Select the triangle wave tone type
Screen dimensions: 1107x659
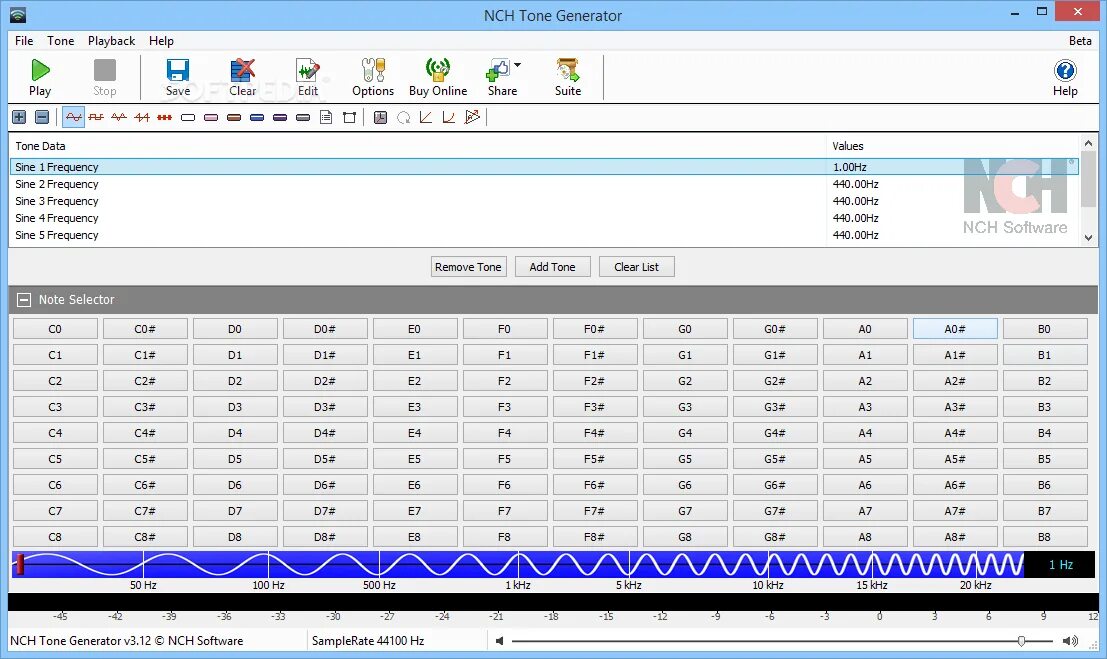tap(119, 117)
